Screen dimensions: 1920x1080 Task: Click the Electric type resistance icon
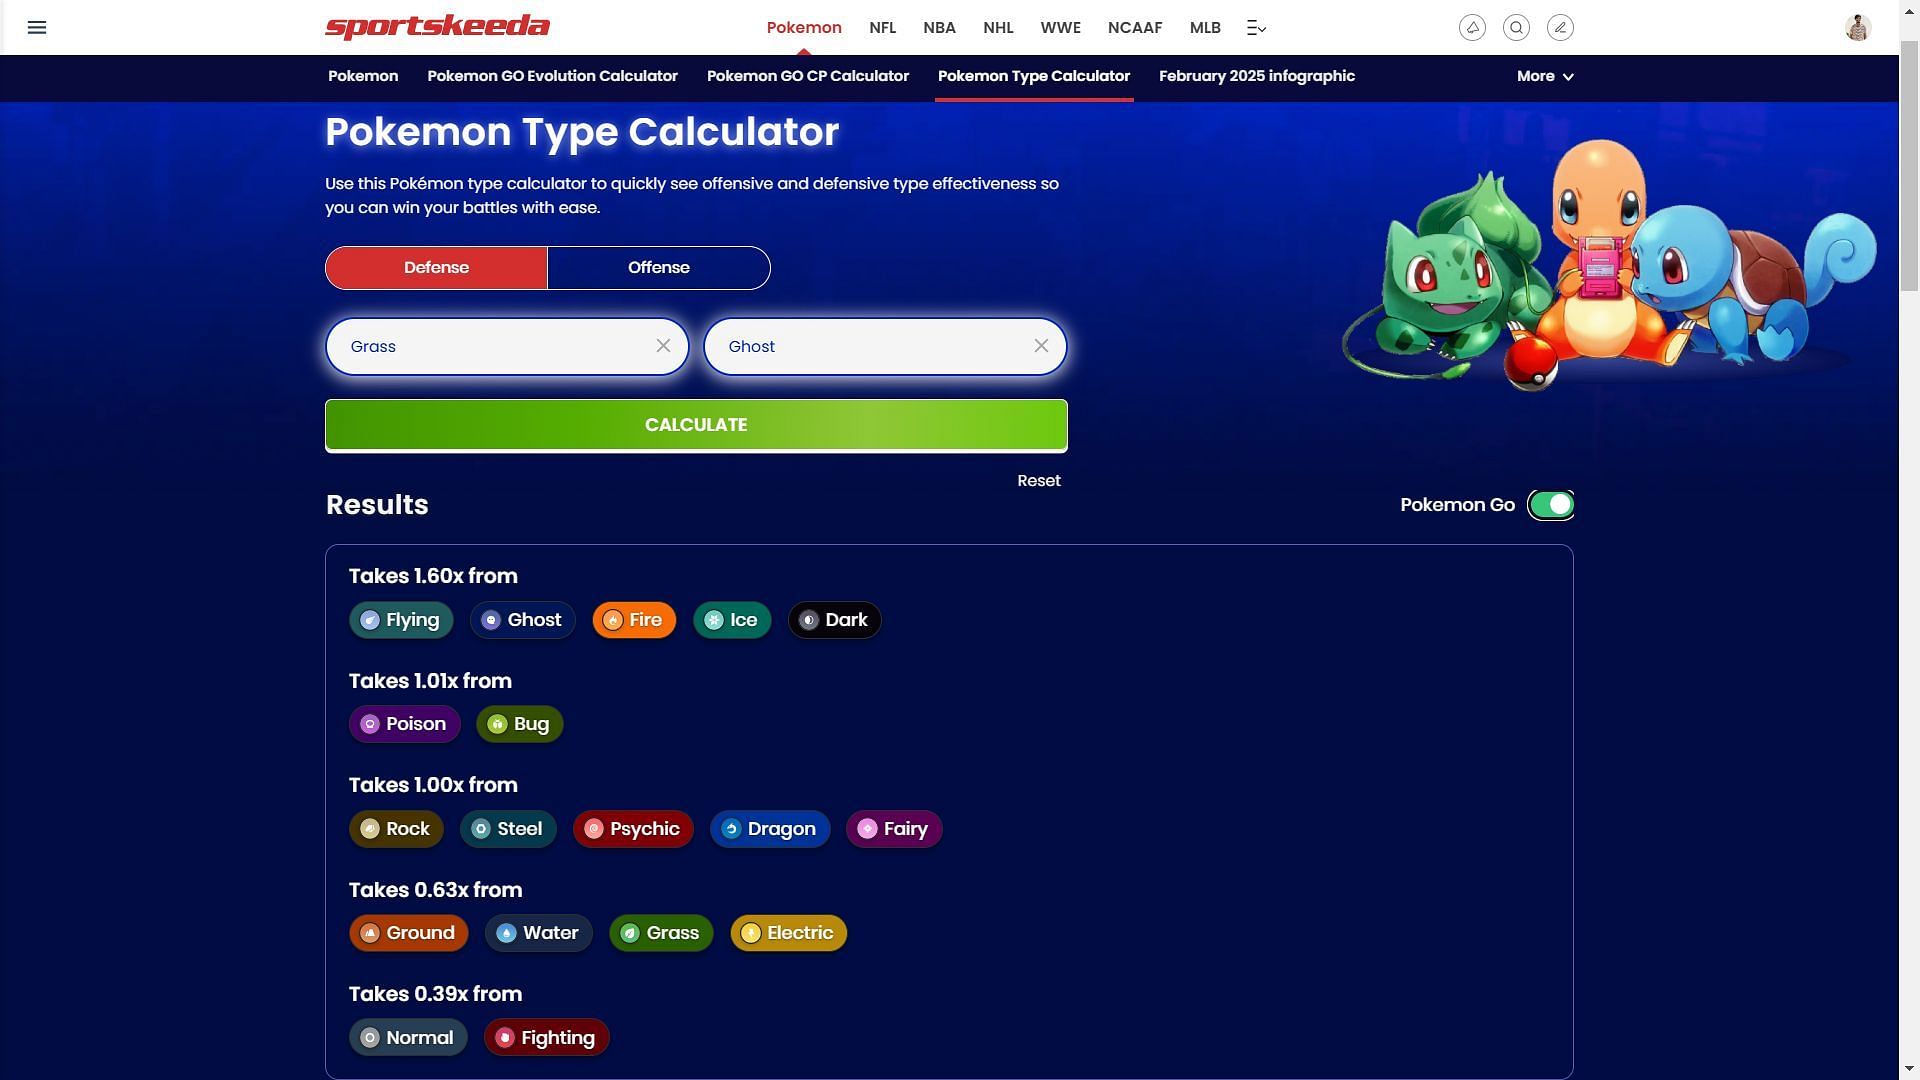click(748, 932)
